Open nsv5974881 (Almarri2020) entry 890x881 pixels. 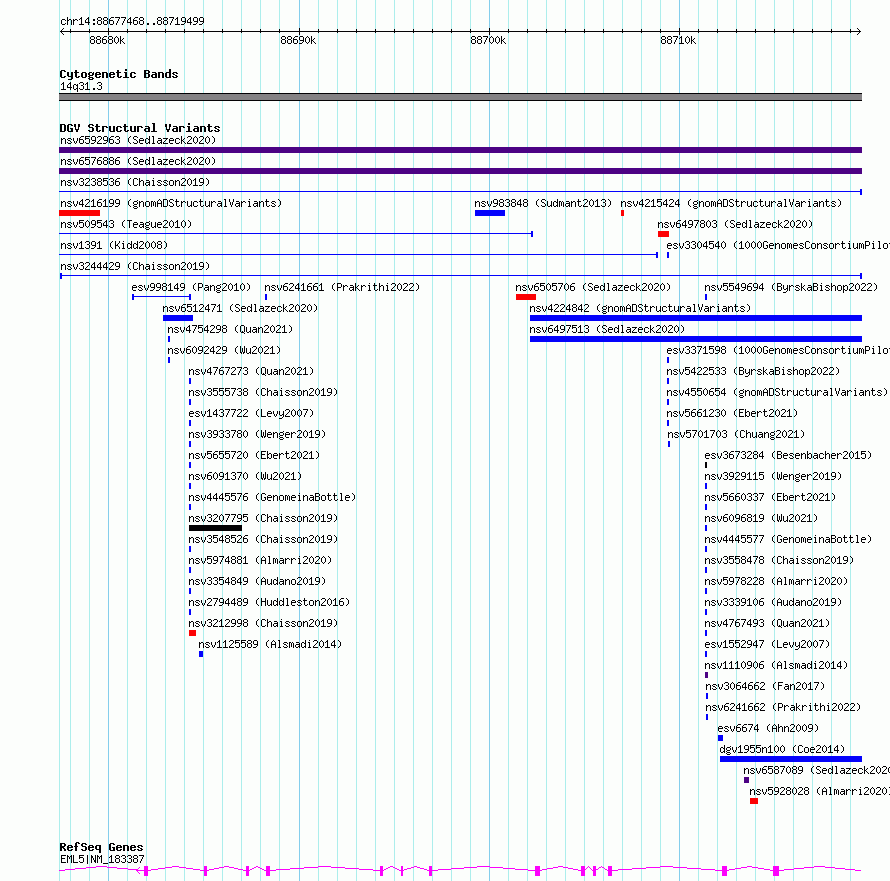coord(260,560)
